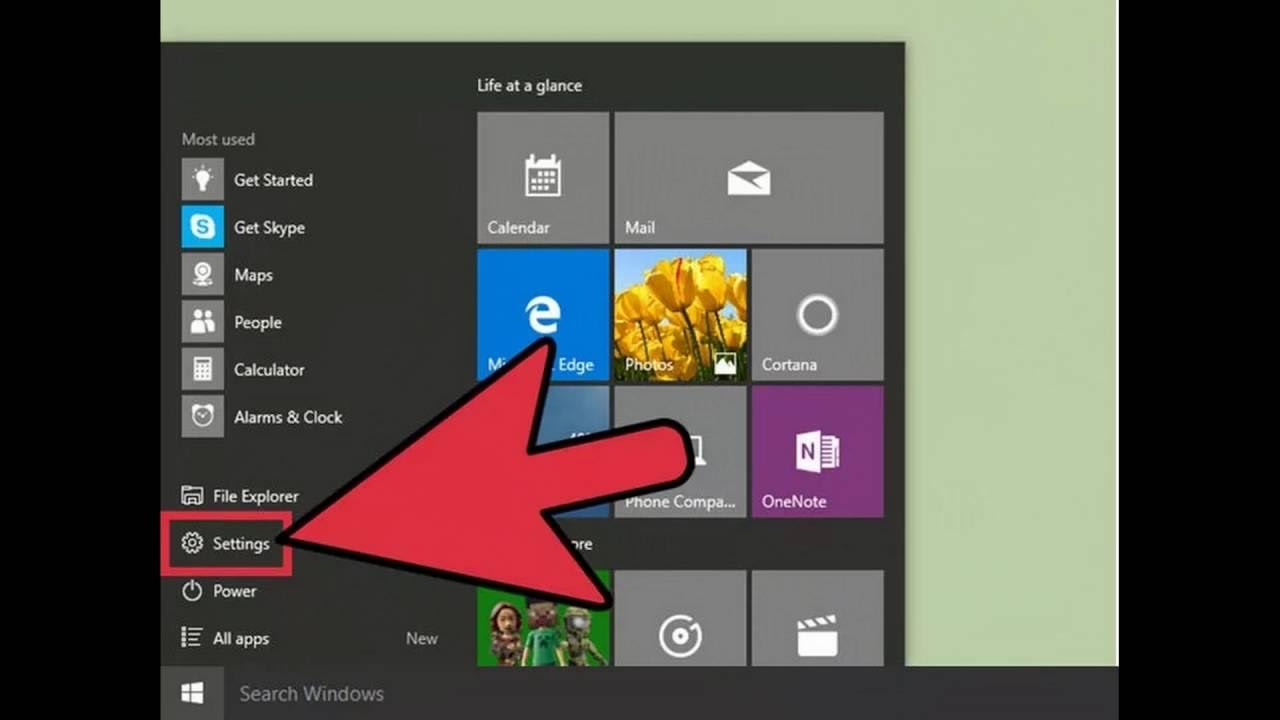
Task: Open the Windows Start button
Action: coord(193,693)
